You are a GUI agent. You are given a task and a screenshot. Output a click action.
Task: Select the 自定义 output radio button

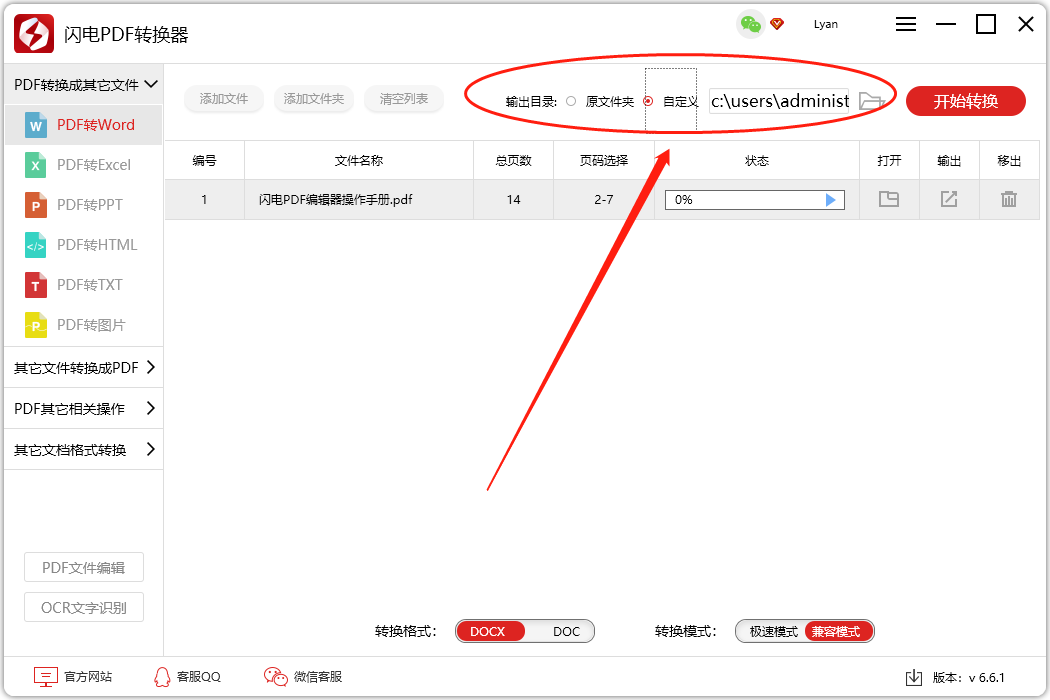pos(648,101)
